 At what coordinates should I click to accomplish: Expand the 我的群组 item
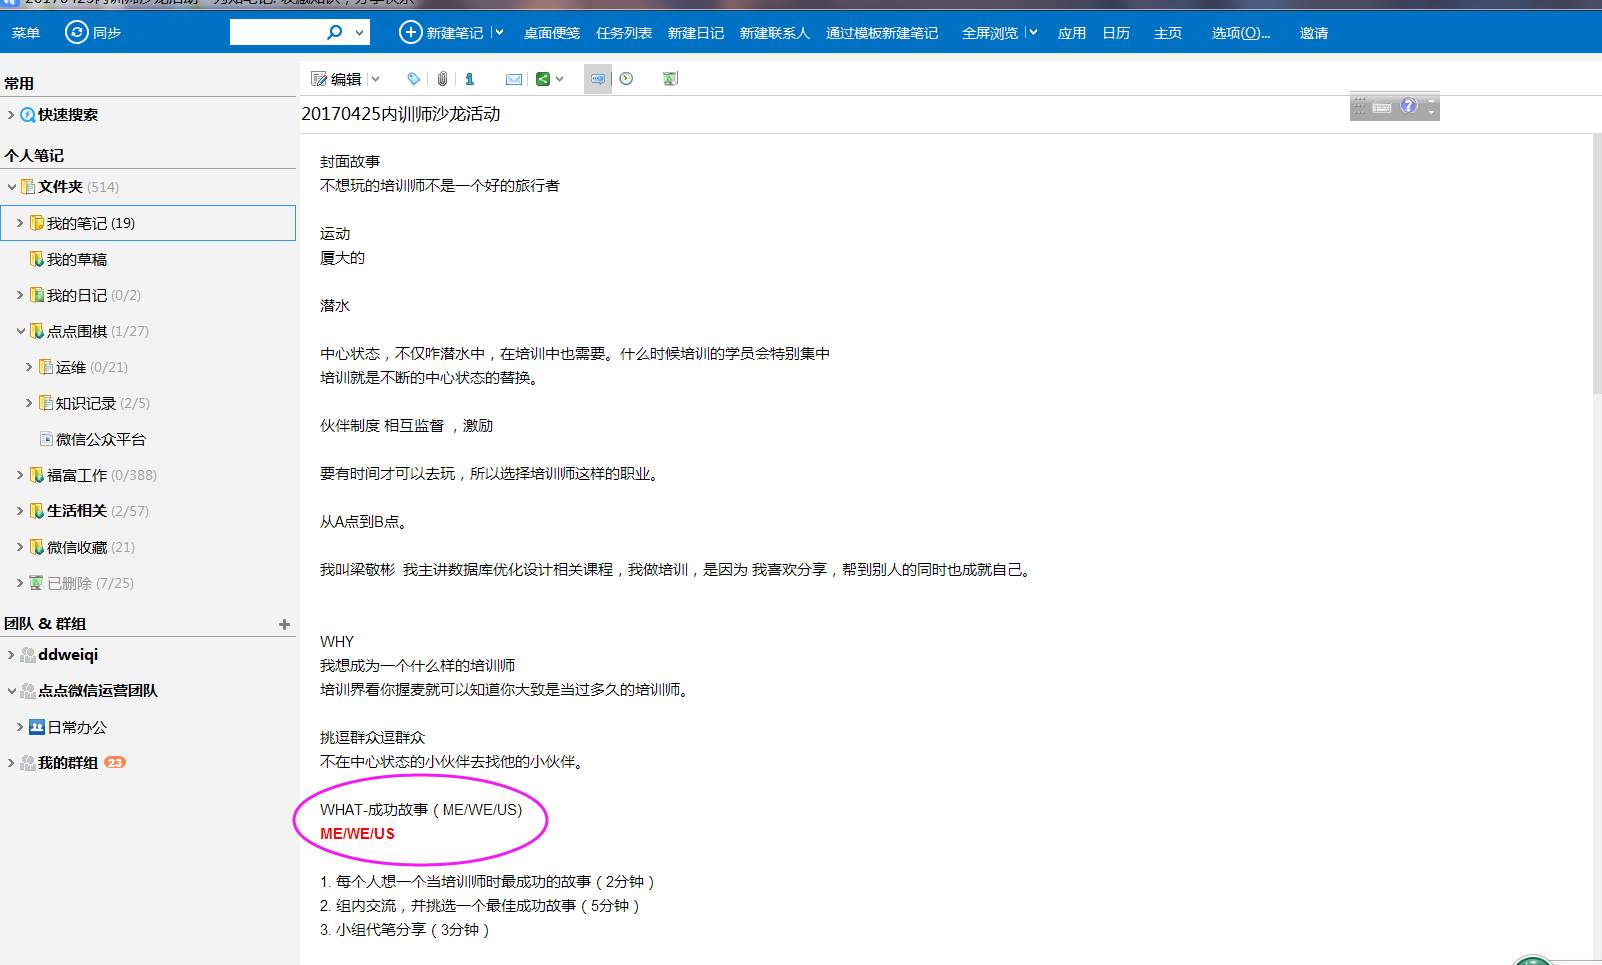11,763
